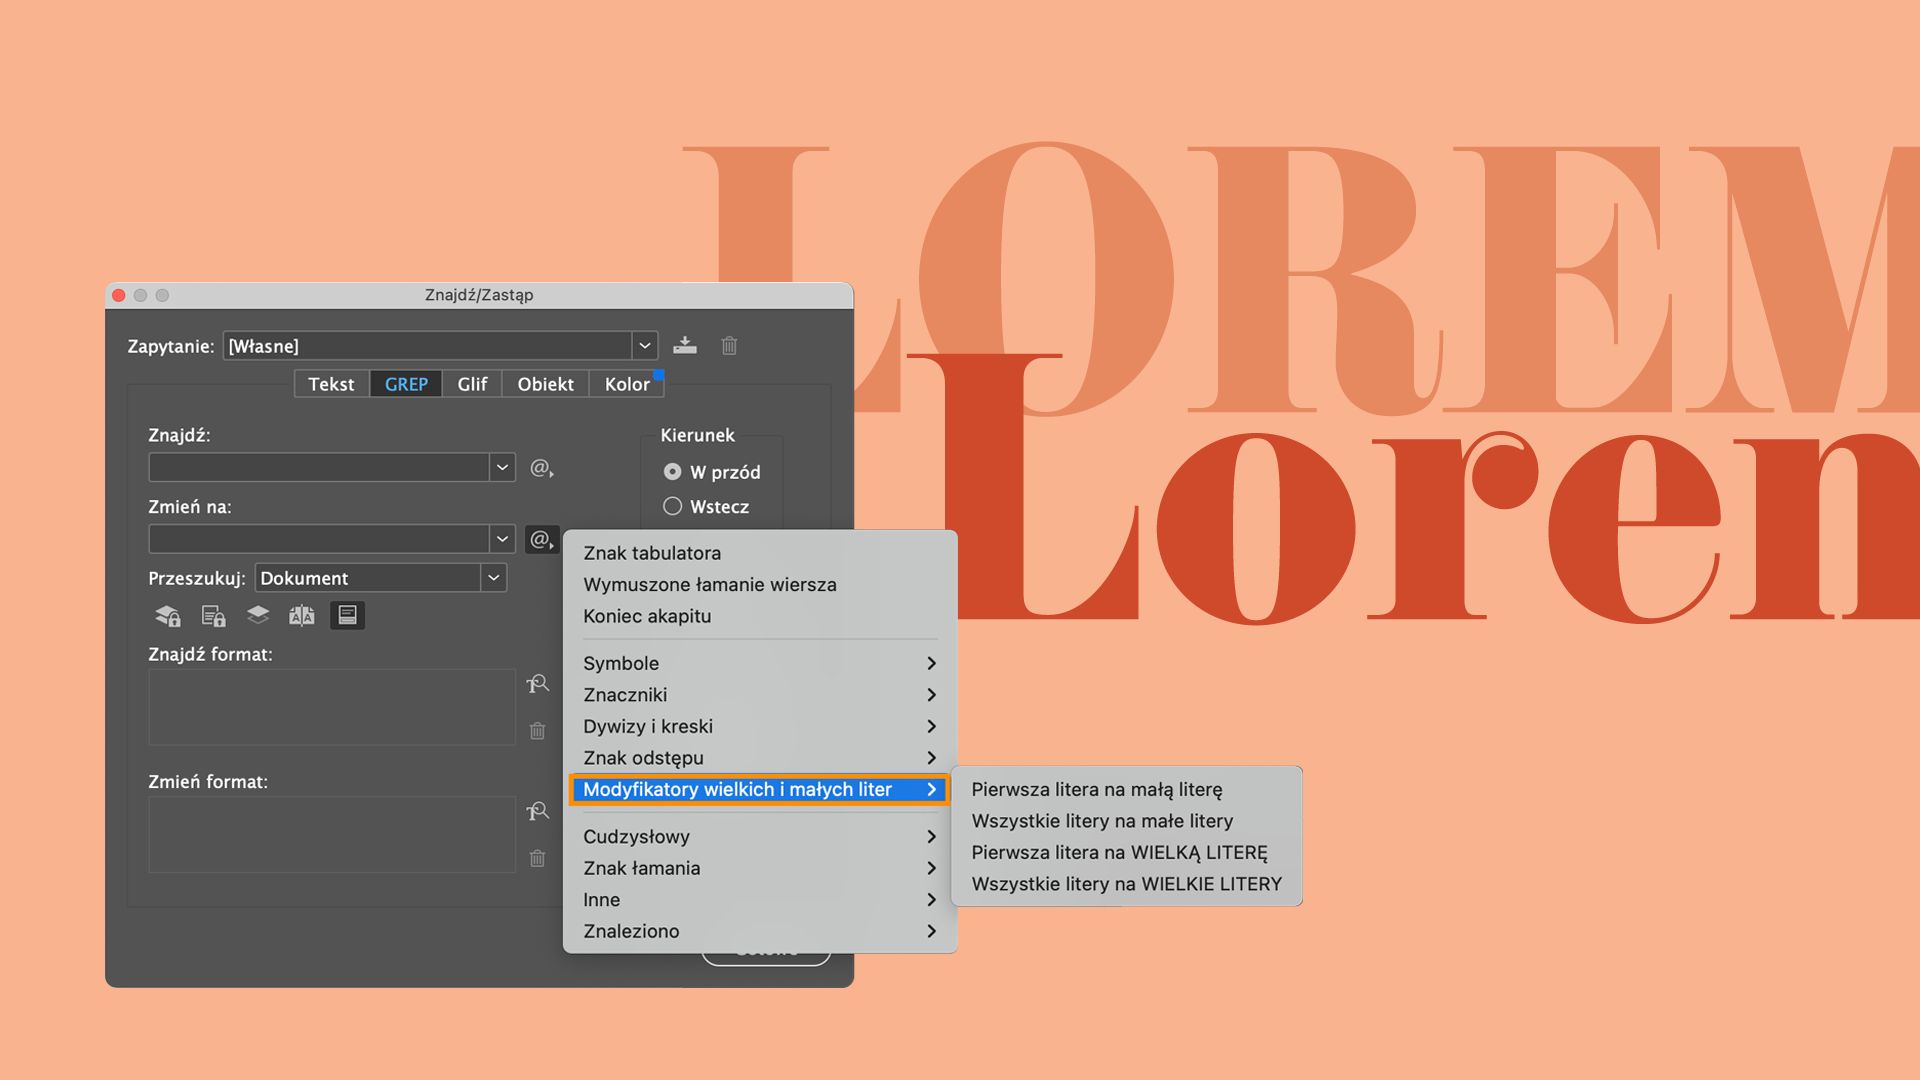Select the W przód direction radio

(673, 472)
